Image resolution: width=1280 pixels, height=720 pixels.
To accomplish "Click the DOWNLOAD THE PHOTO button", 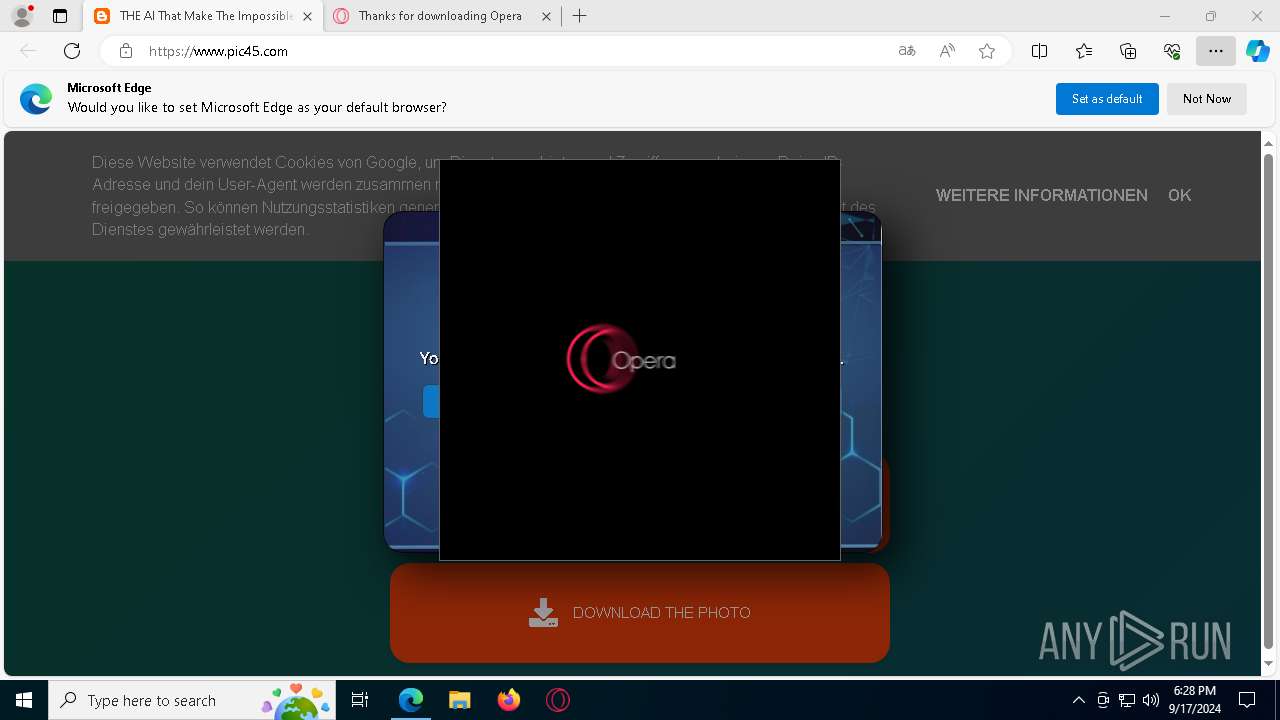I will [640, 613].
